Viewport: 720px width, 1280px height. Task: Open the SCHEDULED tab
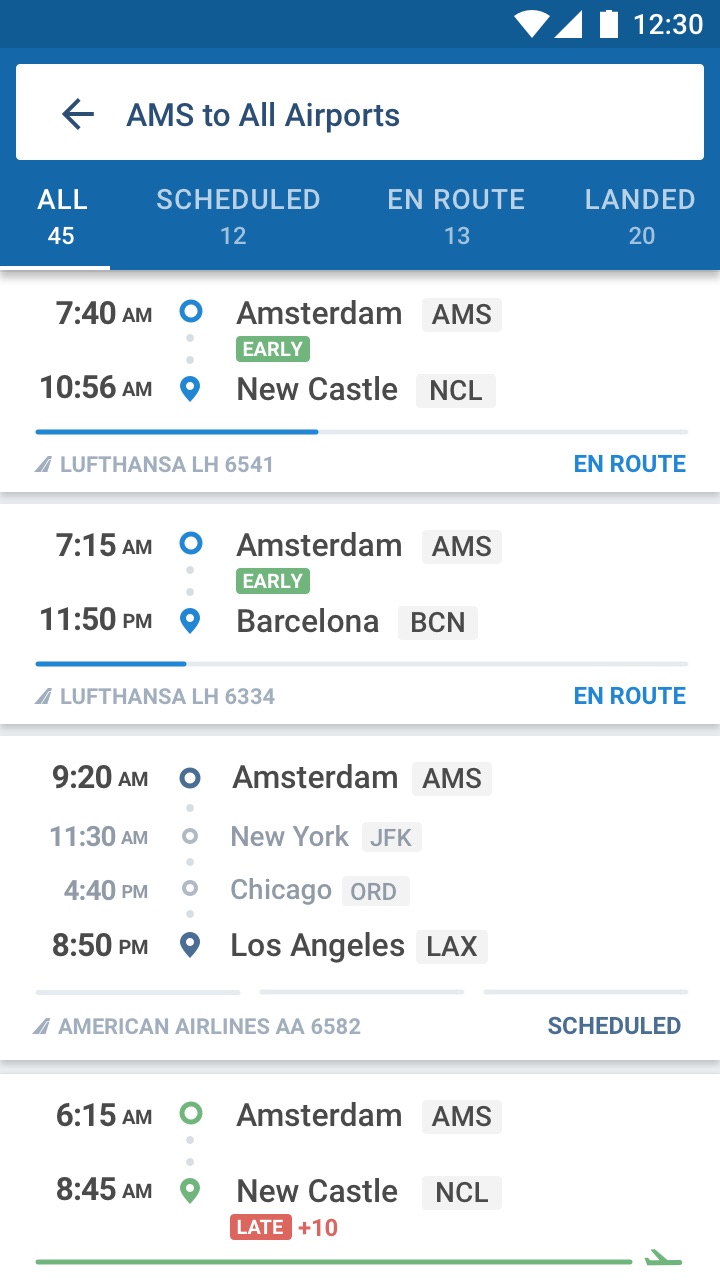coord(237,216)
